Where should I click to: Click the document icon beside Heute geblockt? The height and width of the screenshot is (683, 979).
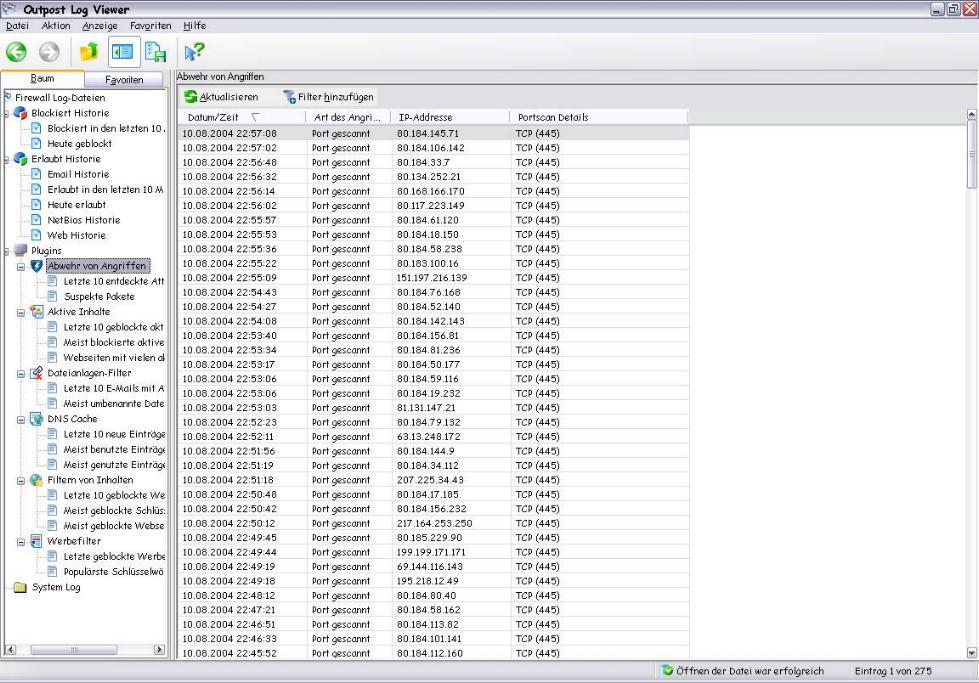36,144
